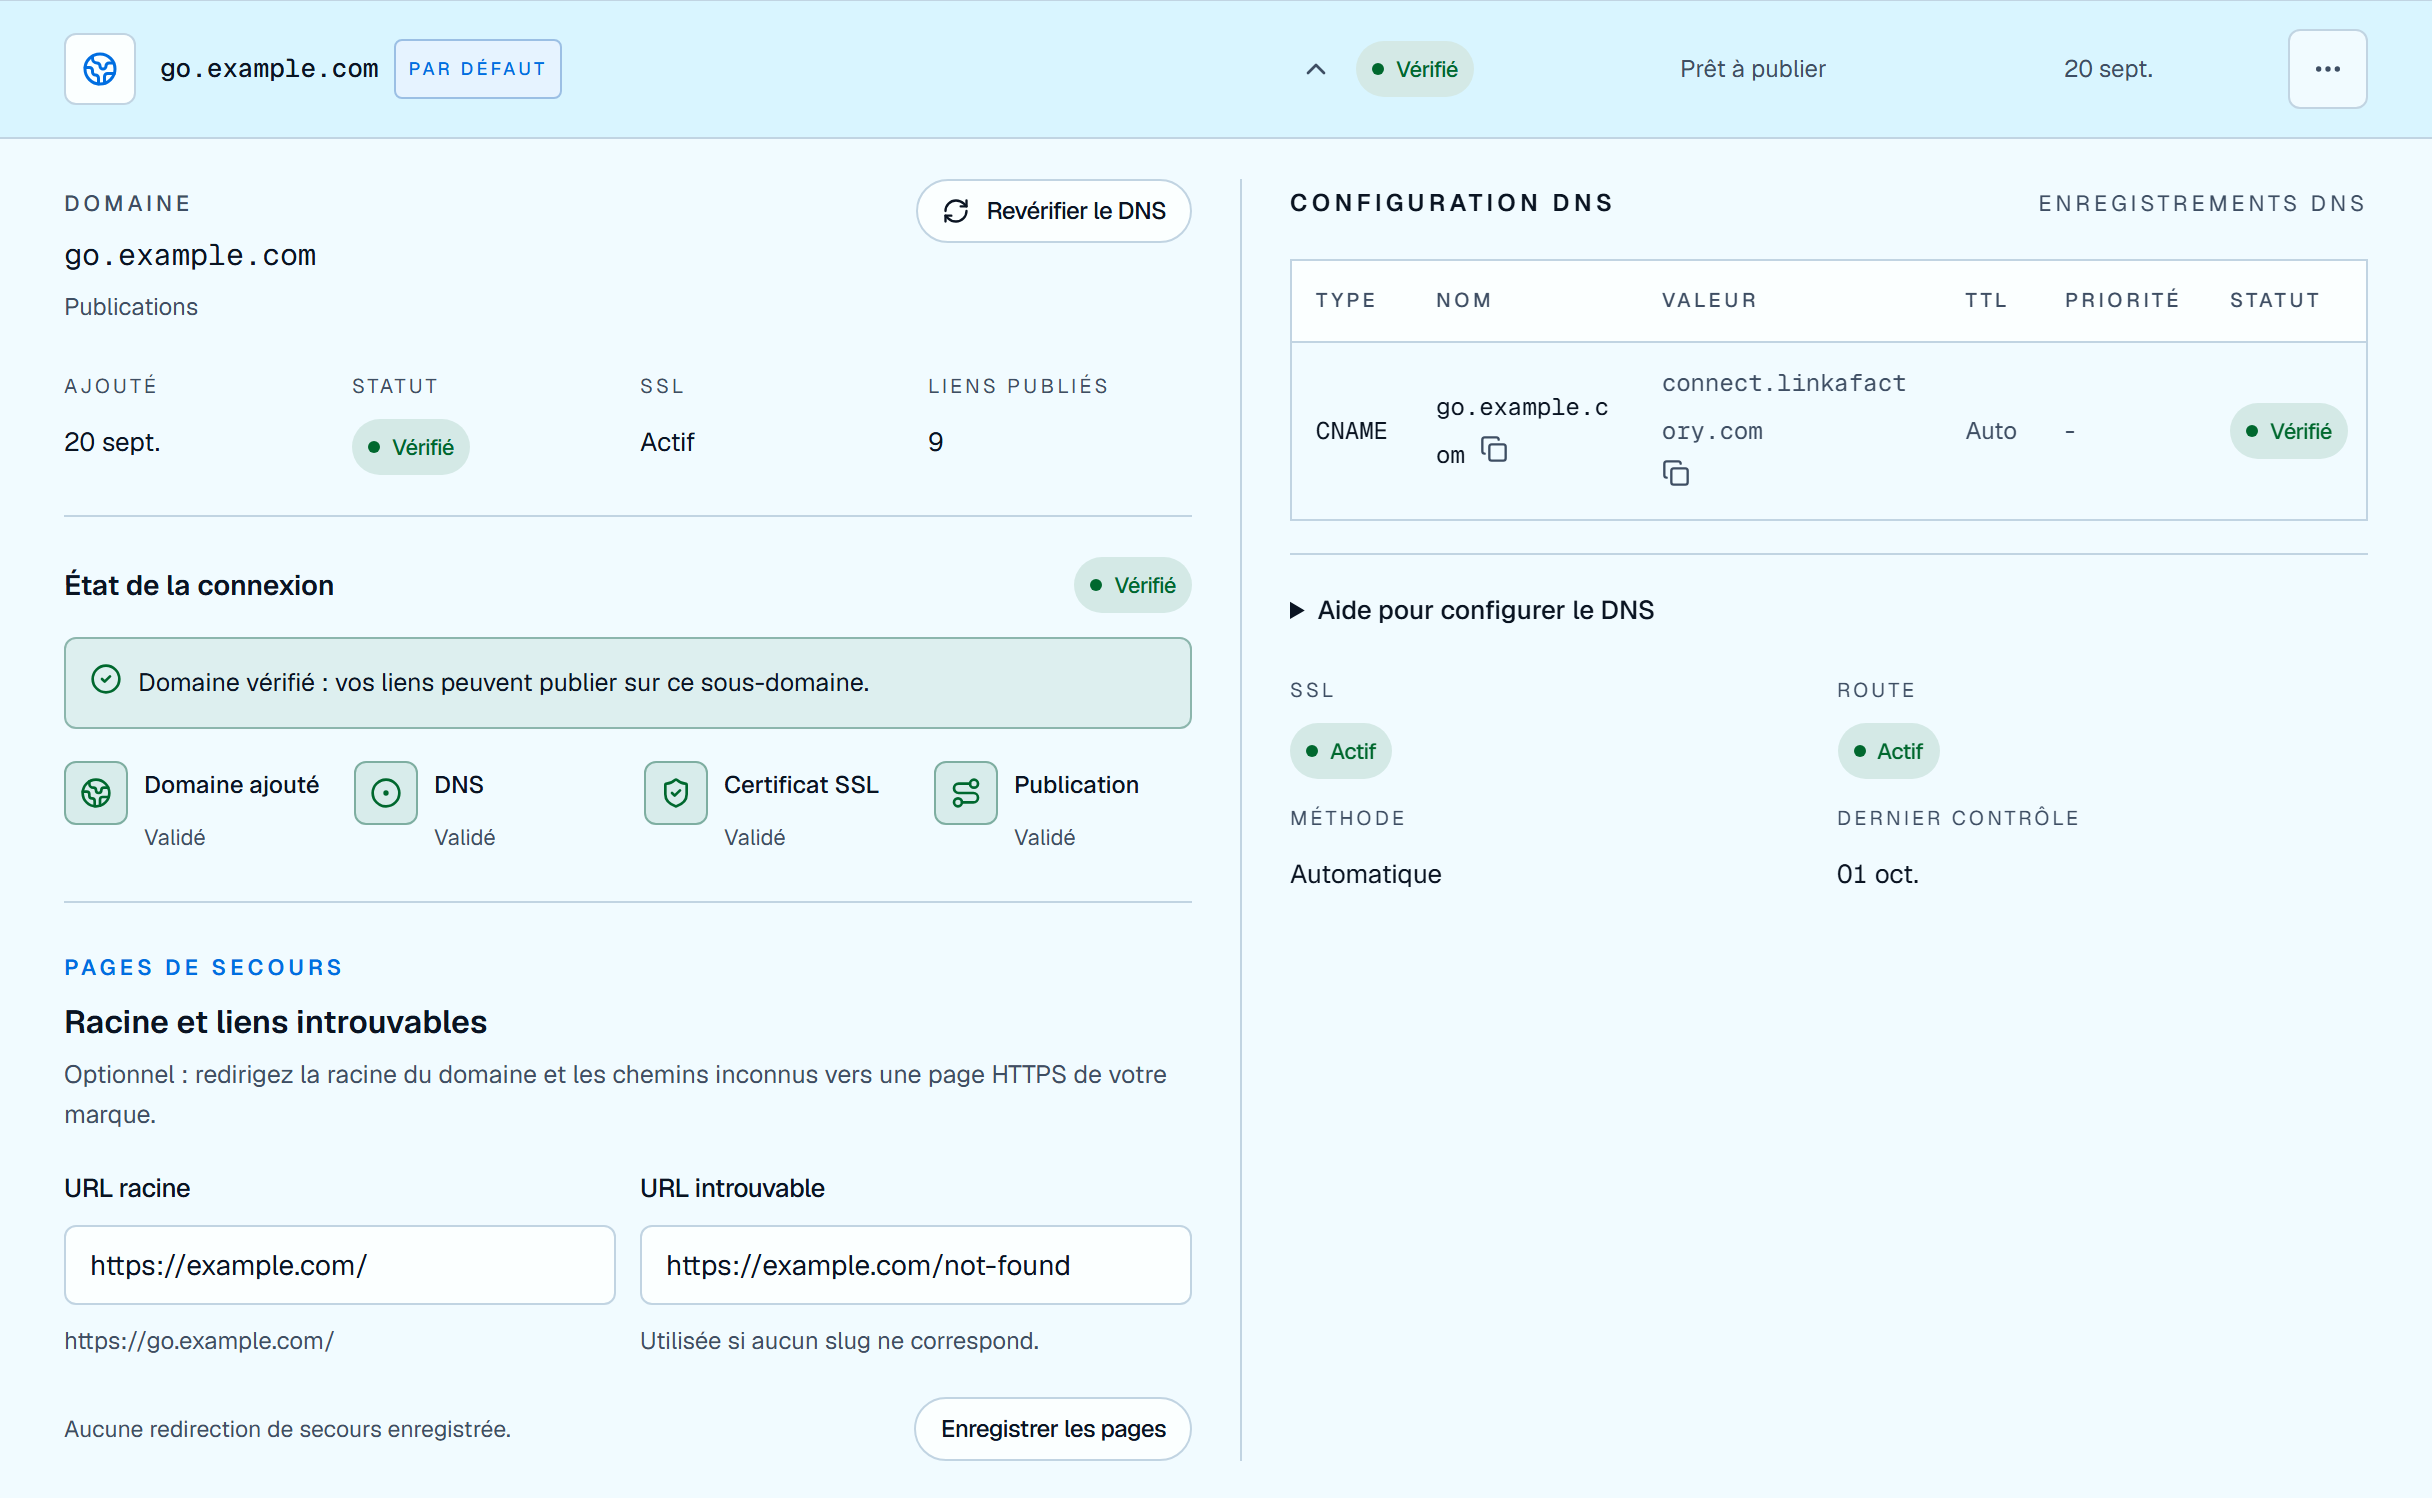Click the Vérifié badge next to État de la connexion
Image resolution: width=2432 pixels, height=1498 pixels.
coord(1133,585)
